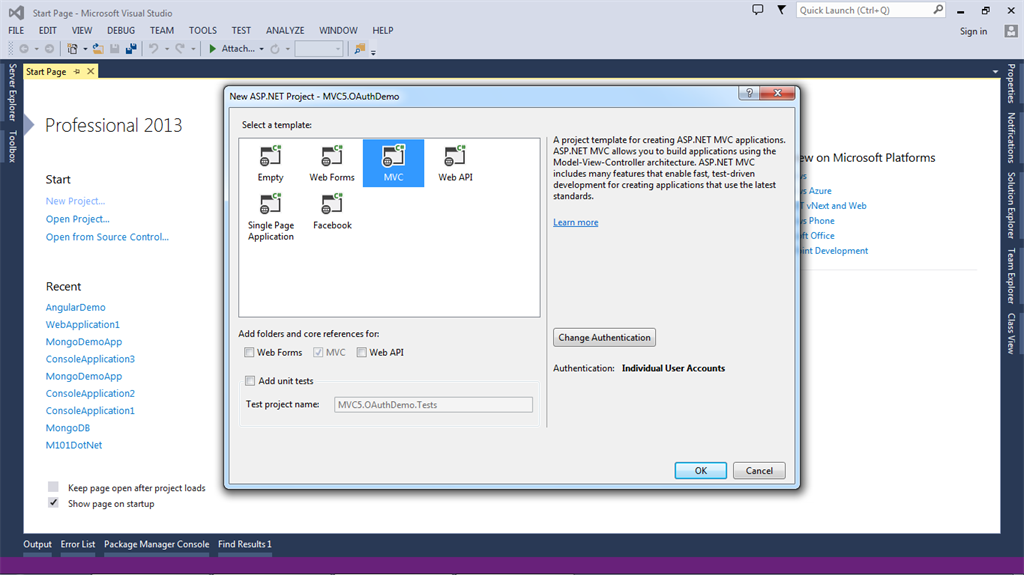Click the Change Authentication button
The height and width of the screenshot is (575, 1024).
[x=604, y=337]
